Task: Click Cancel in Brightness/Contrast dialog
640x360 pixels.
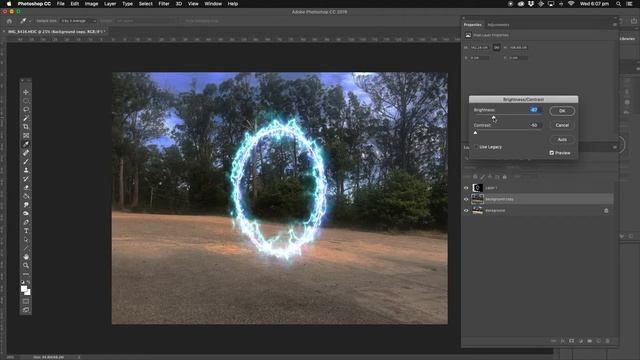Action: [562, 125]
